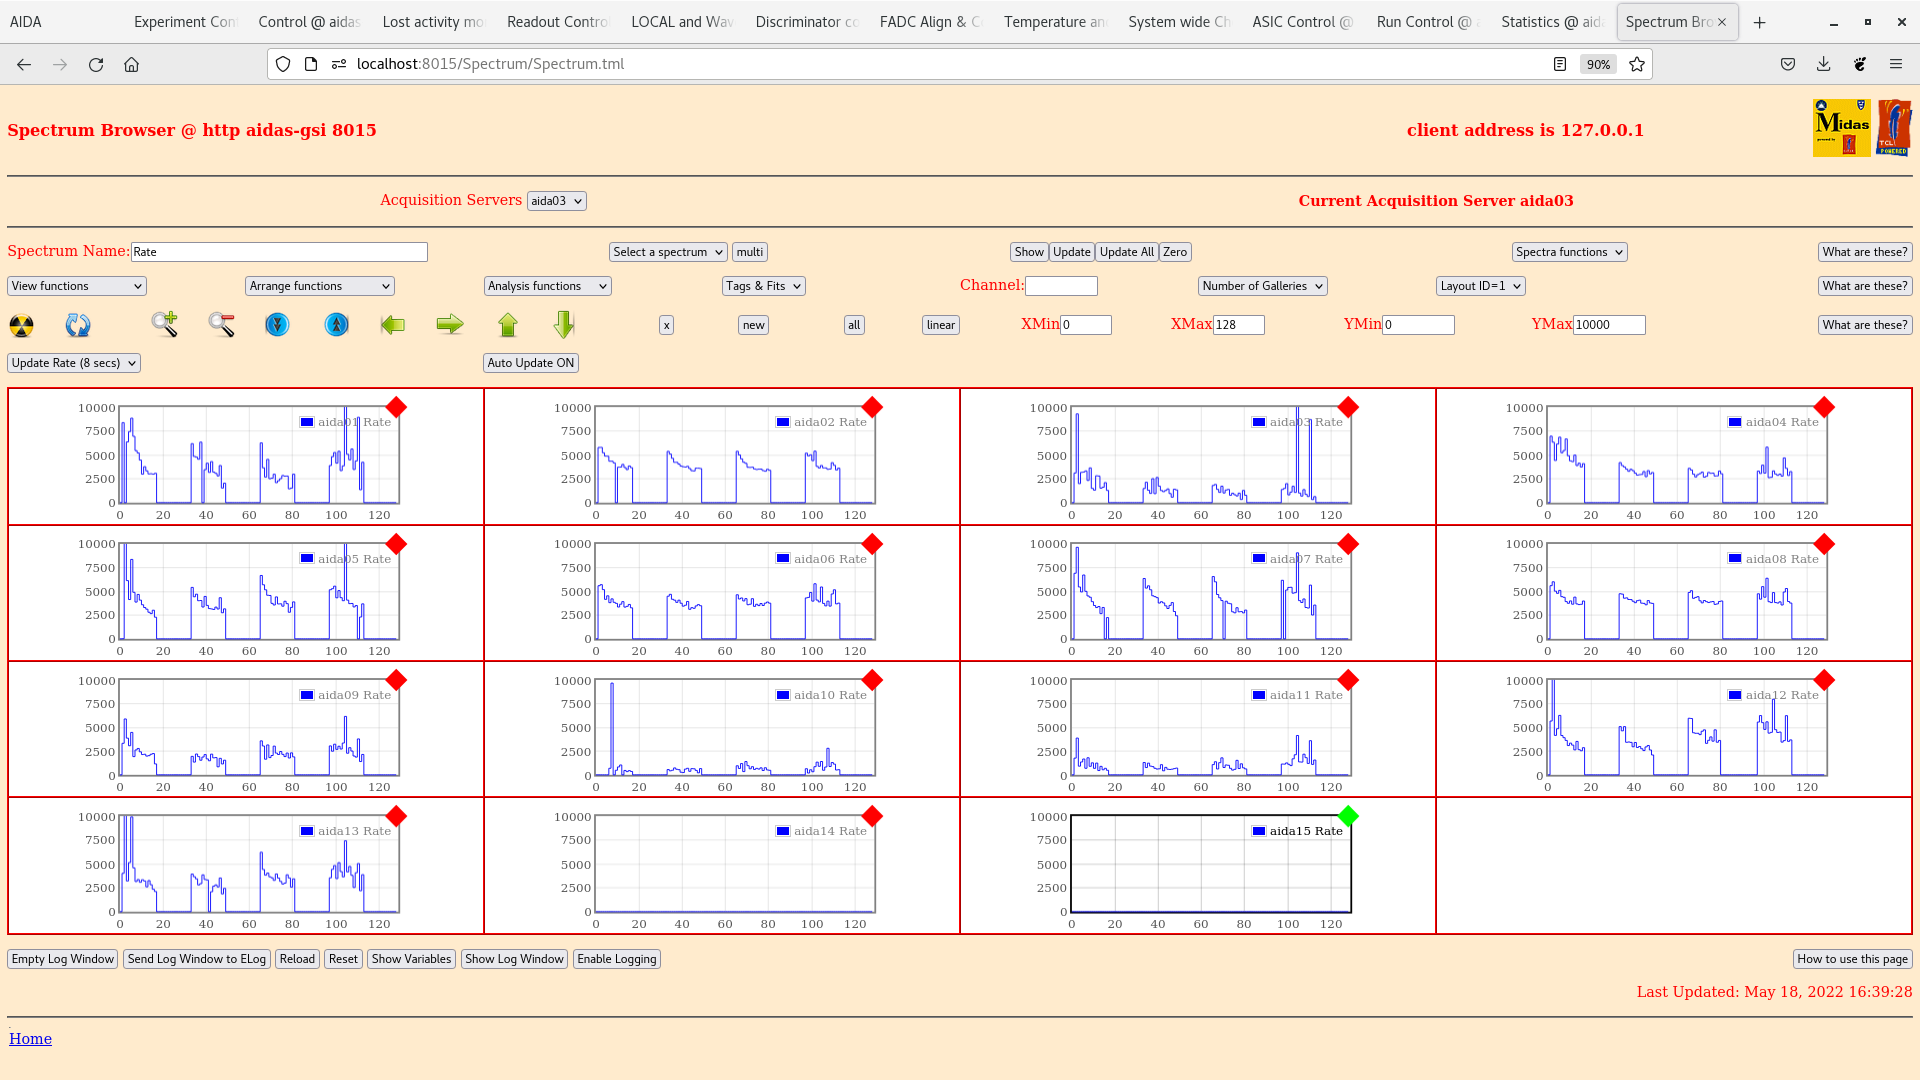The height and width of the screenshot is (1080, 1920).
Task: Click the green right arrow icon
Action: pos(450,324)
